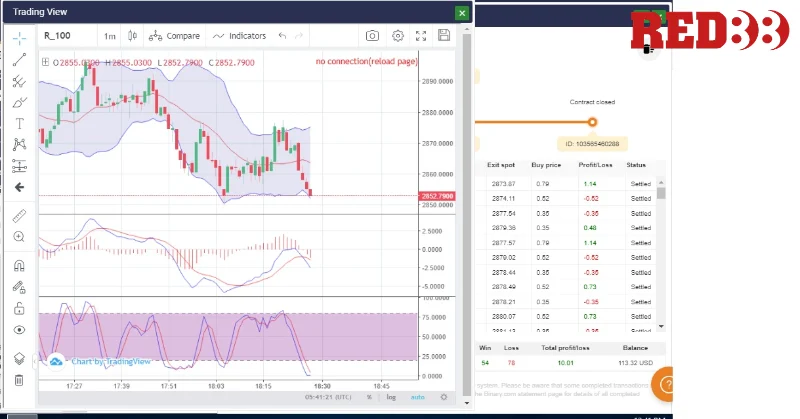Select the crosshair cursor tool
The height and width of the screenshot is (419, 800).
(19, 38)
